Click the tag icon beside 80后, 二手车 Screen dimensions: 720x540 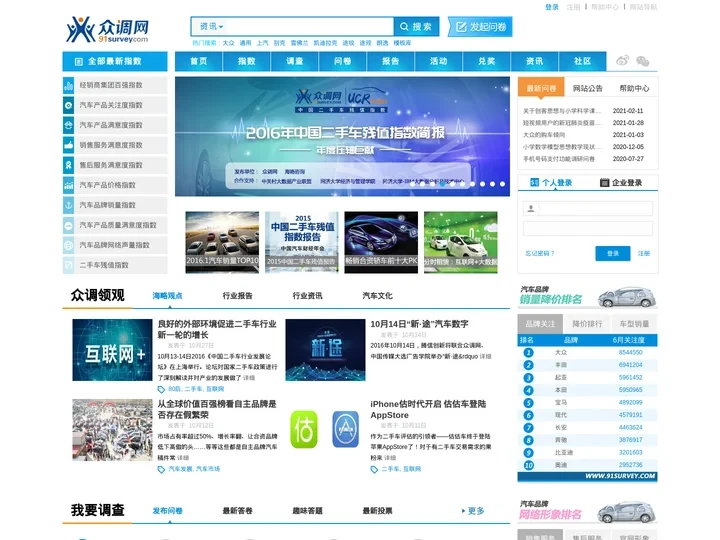[161, 389]
